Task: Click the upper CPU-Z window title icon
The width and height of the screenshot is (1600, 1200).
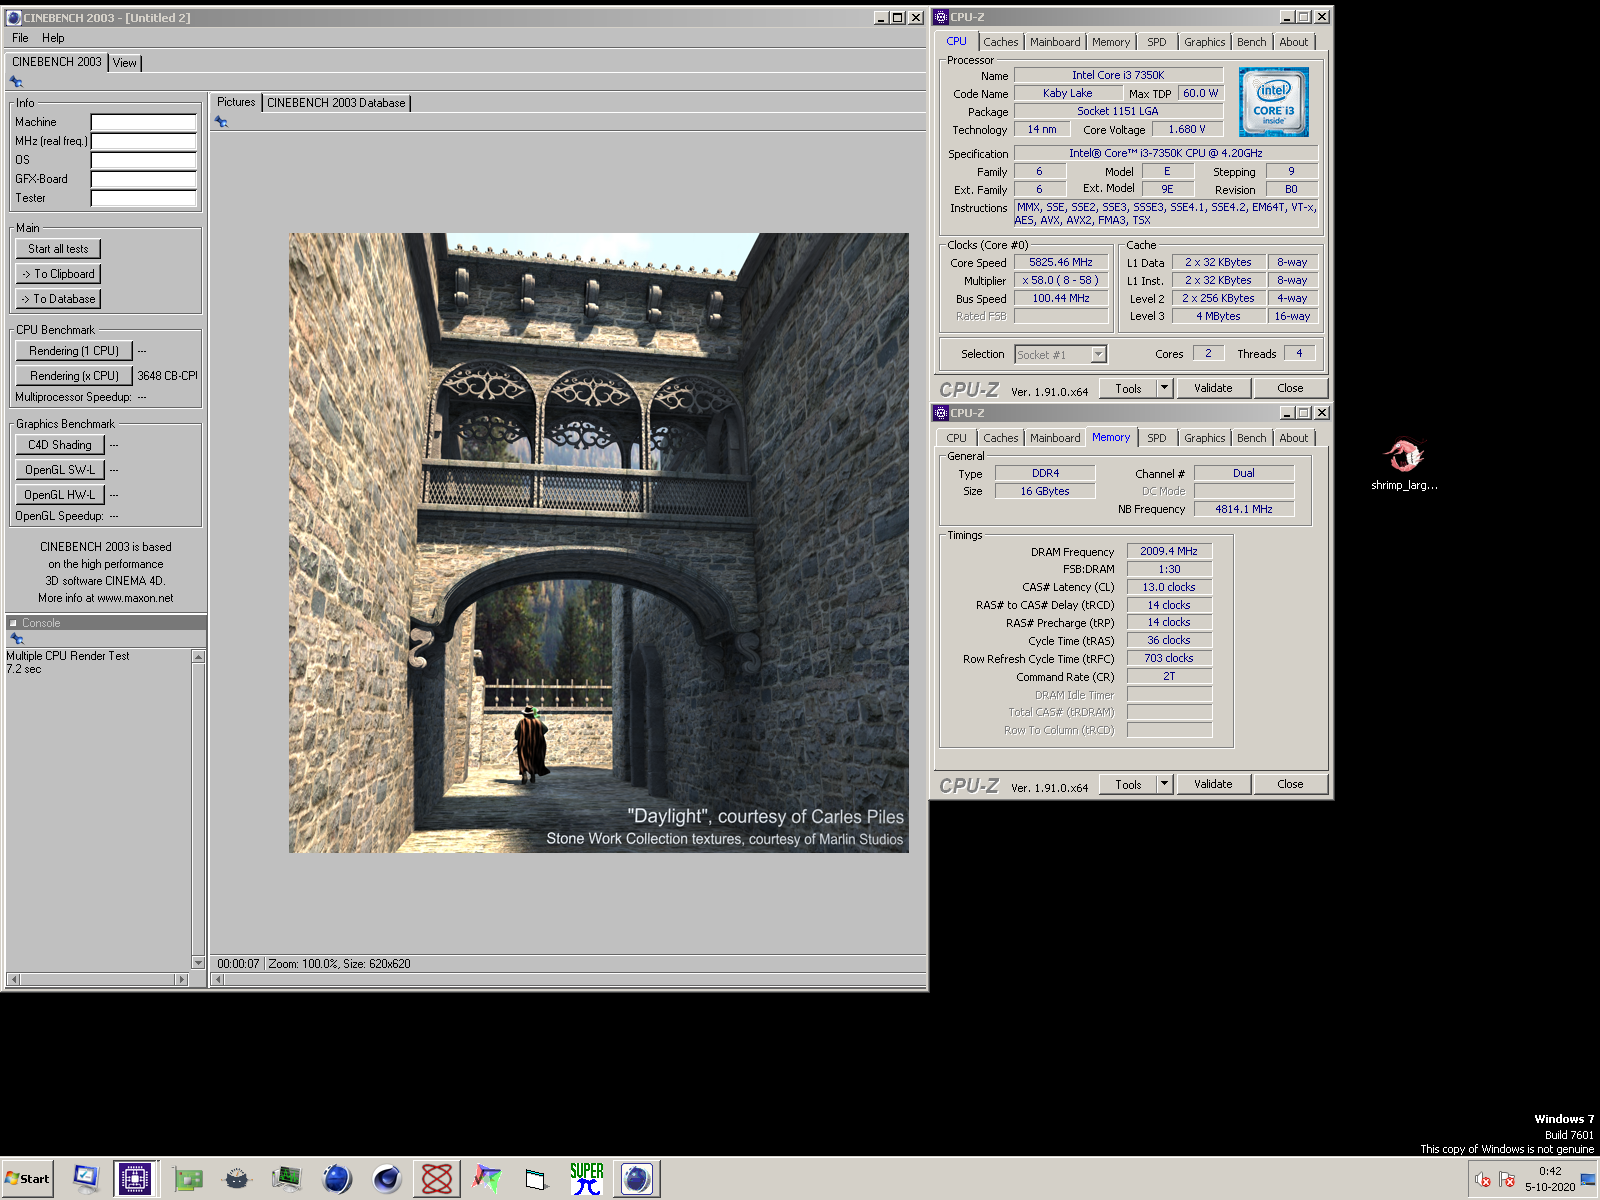Action: (941, 17)
